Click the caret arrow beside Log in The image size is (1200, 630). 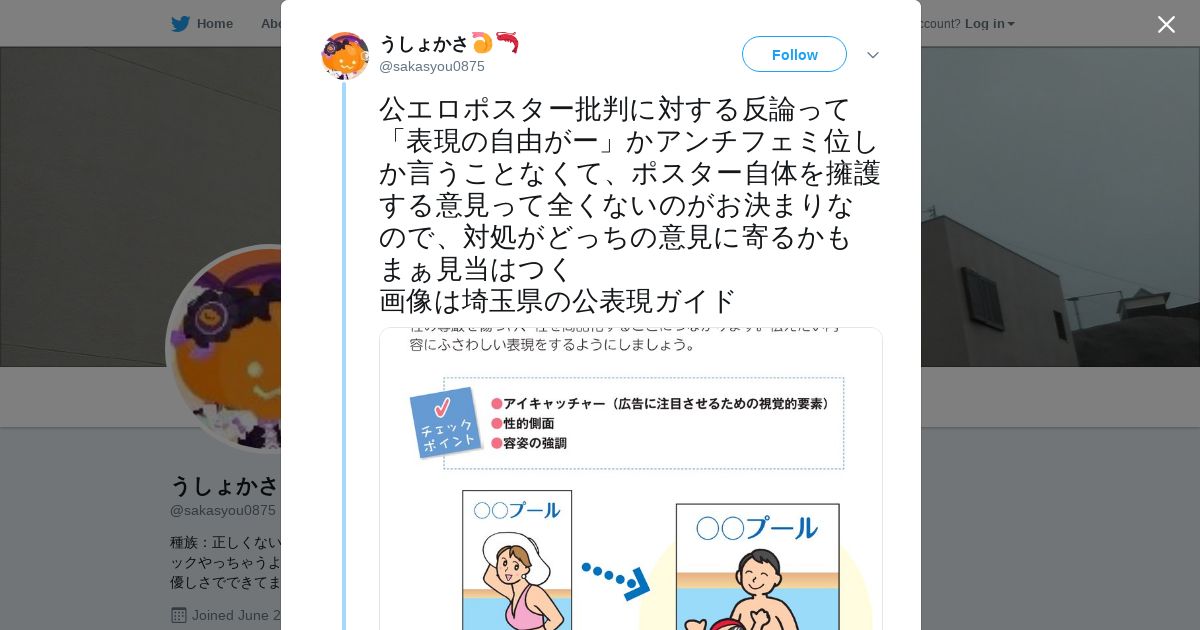coord(1011,24)
